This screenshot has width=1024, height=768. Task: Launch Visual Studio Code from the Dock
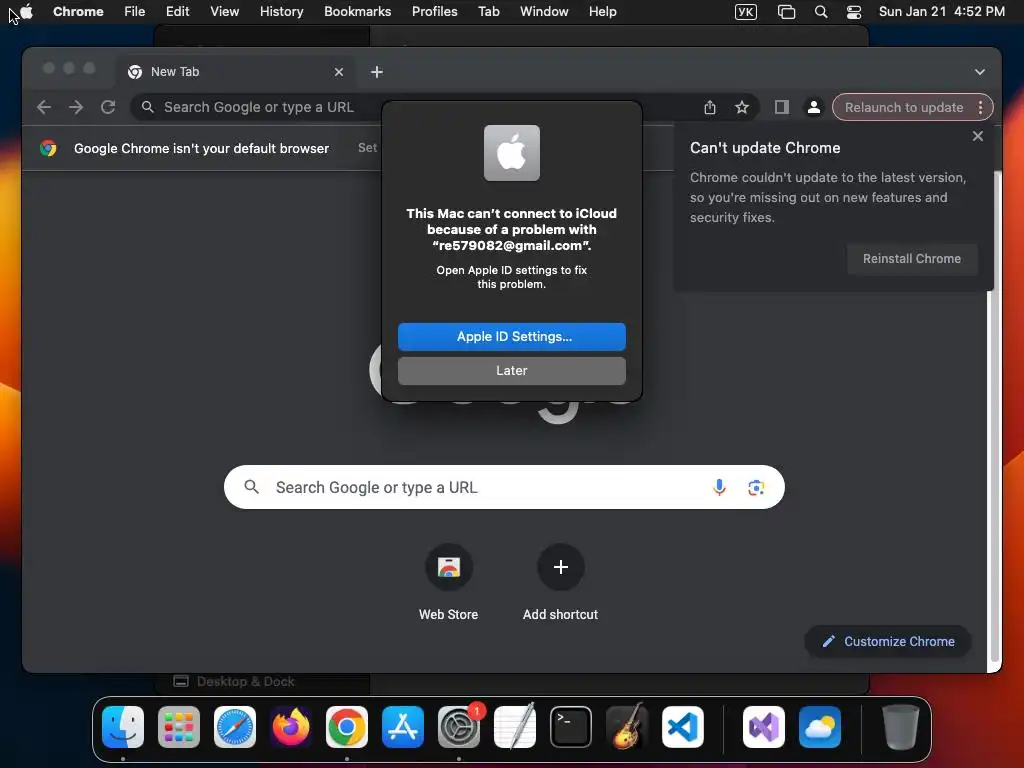[x=682, y=727]
